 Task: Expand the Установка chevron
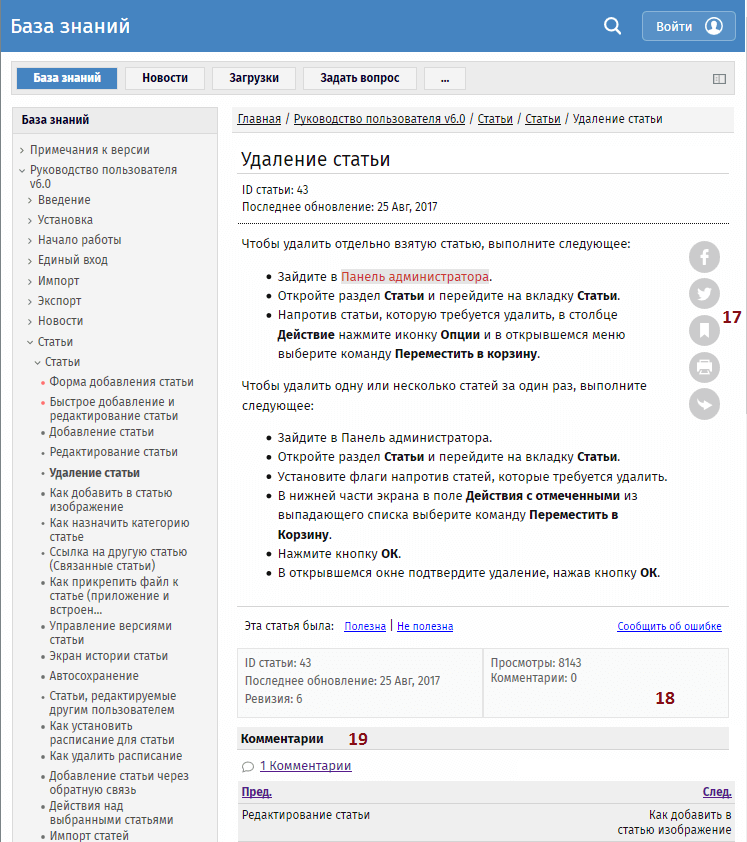click(30, 221)
